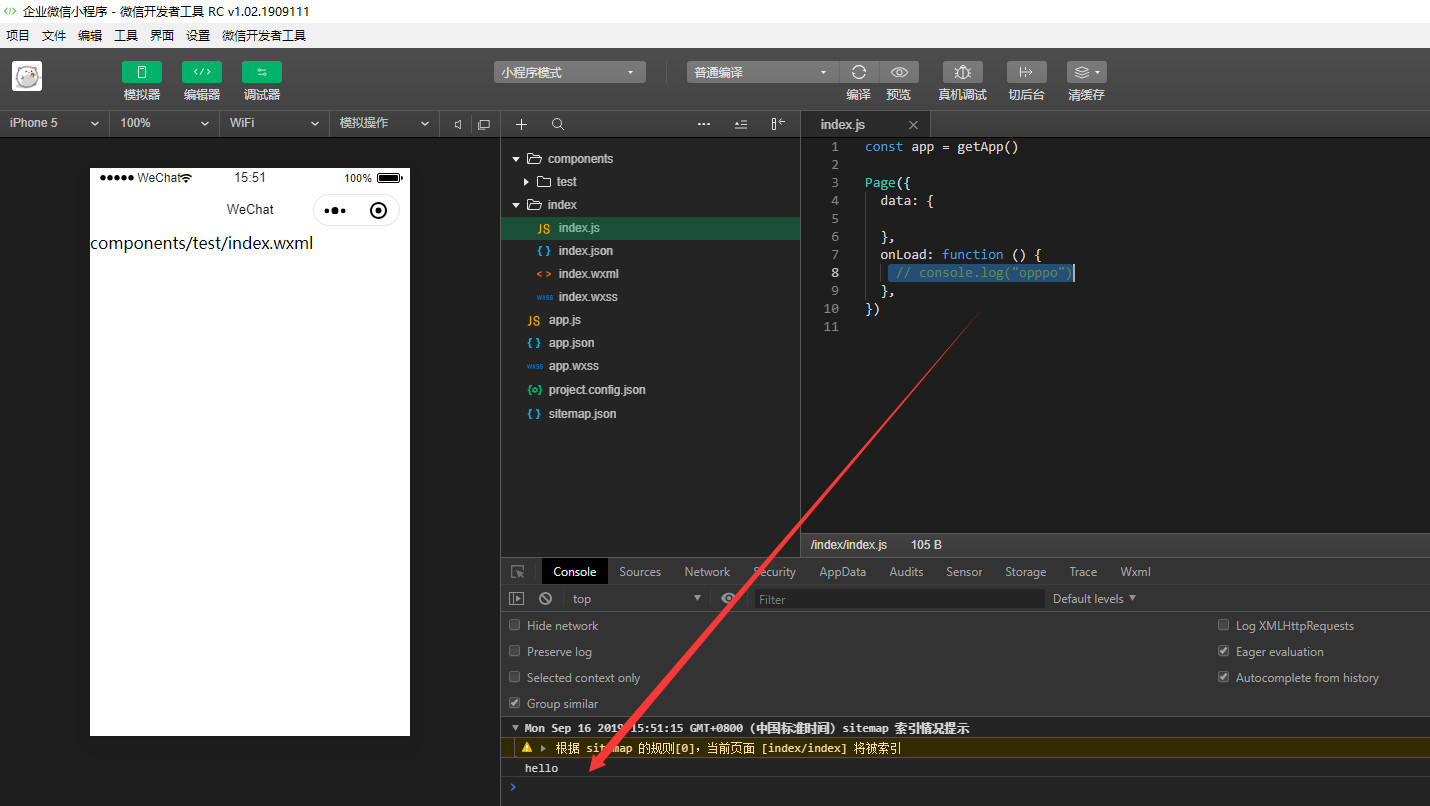The image size is (1430, 806).
Task: Collapse the index folder
Action: pos(516,205)
